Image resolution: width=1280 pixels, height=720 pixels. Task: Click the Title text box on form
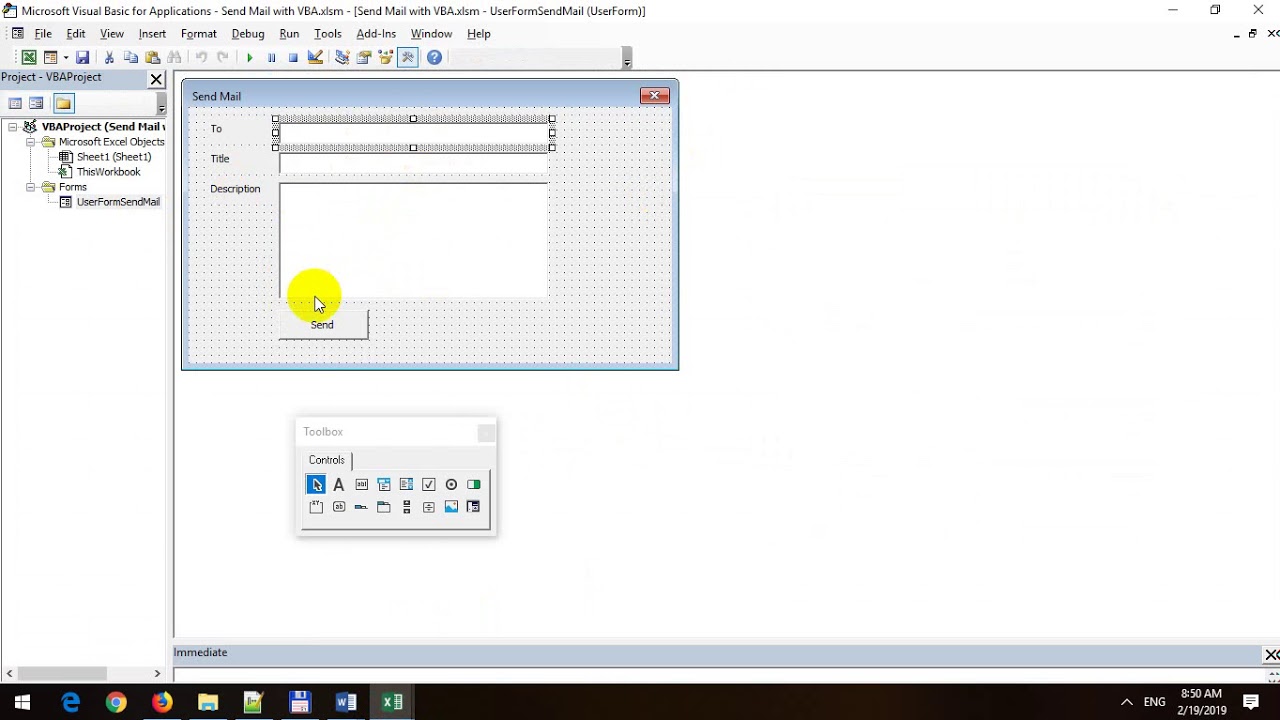point(414,164)
